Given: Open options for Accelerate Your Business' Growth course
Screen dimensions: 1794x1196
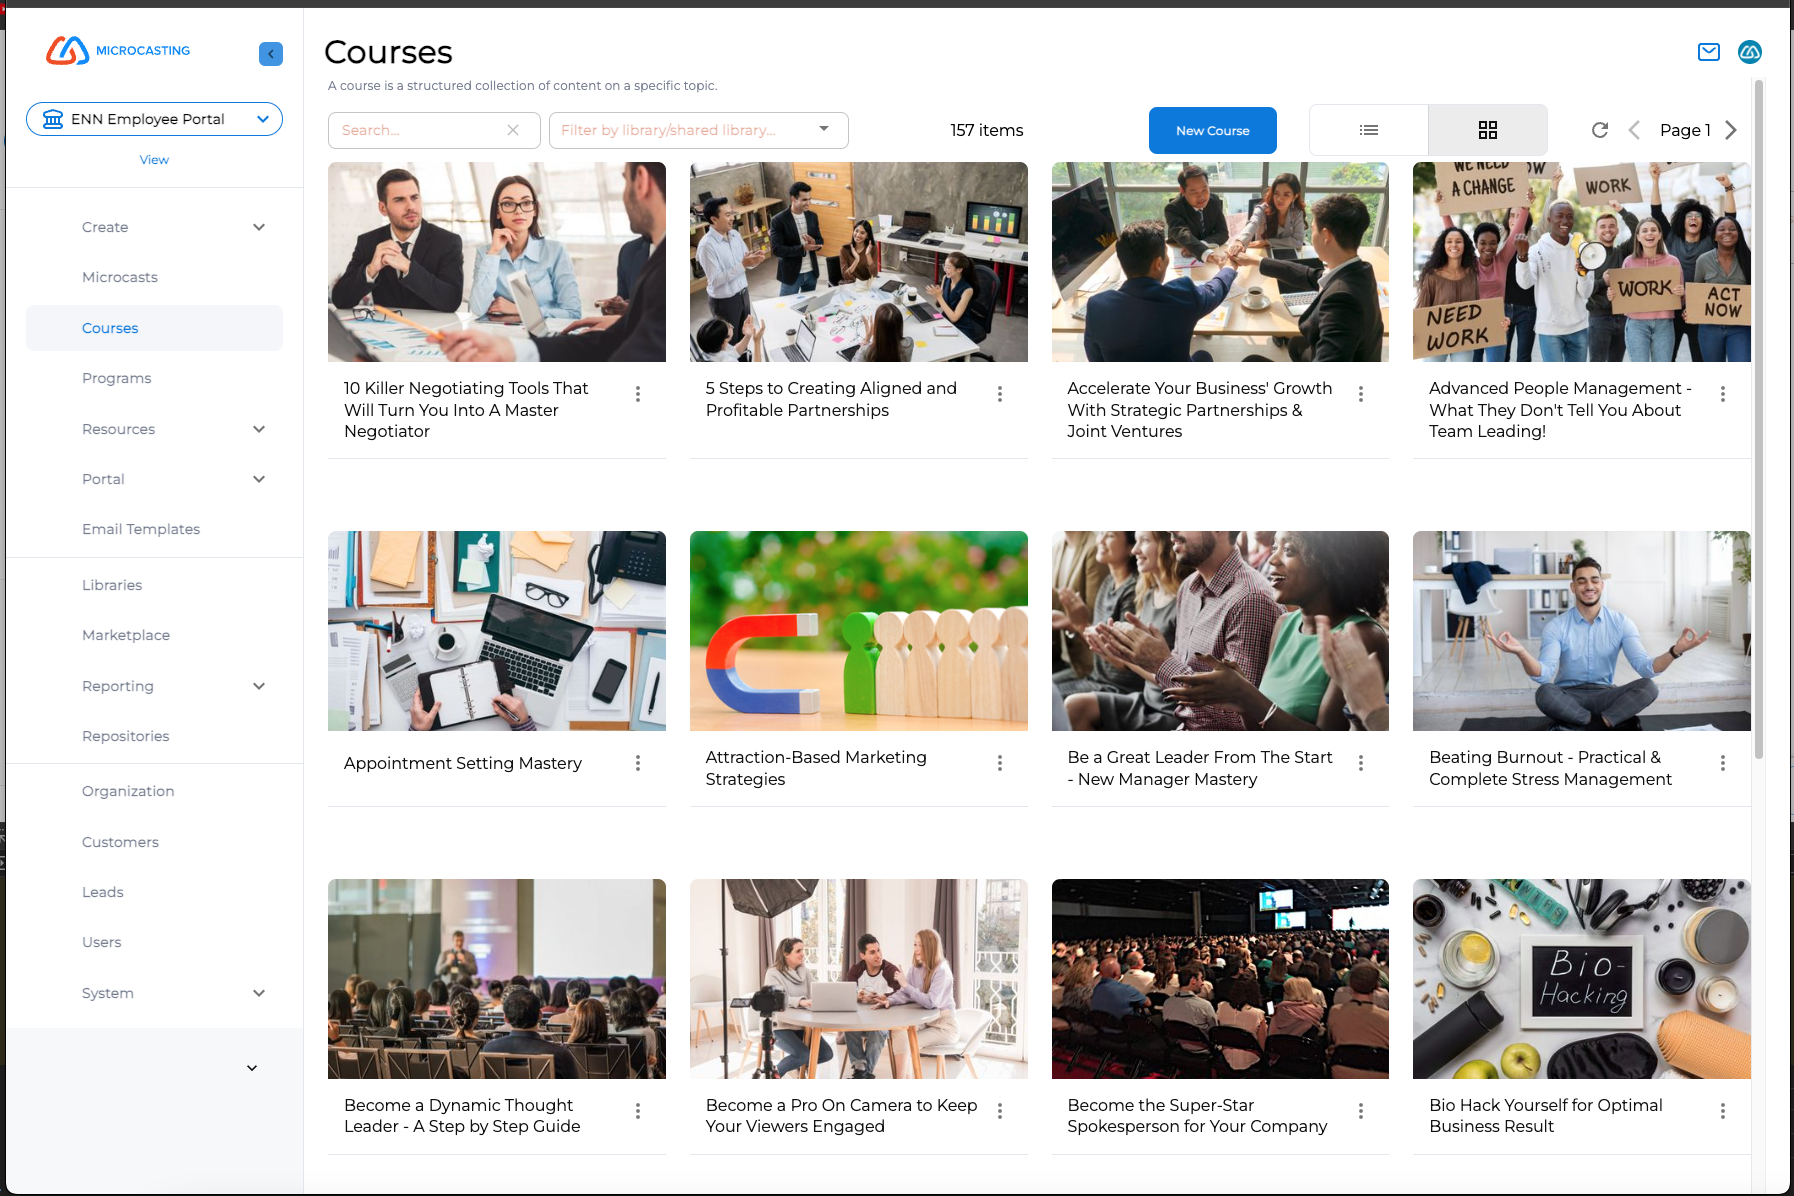Looking at the screenshot, I should tap(1361, 394).
